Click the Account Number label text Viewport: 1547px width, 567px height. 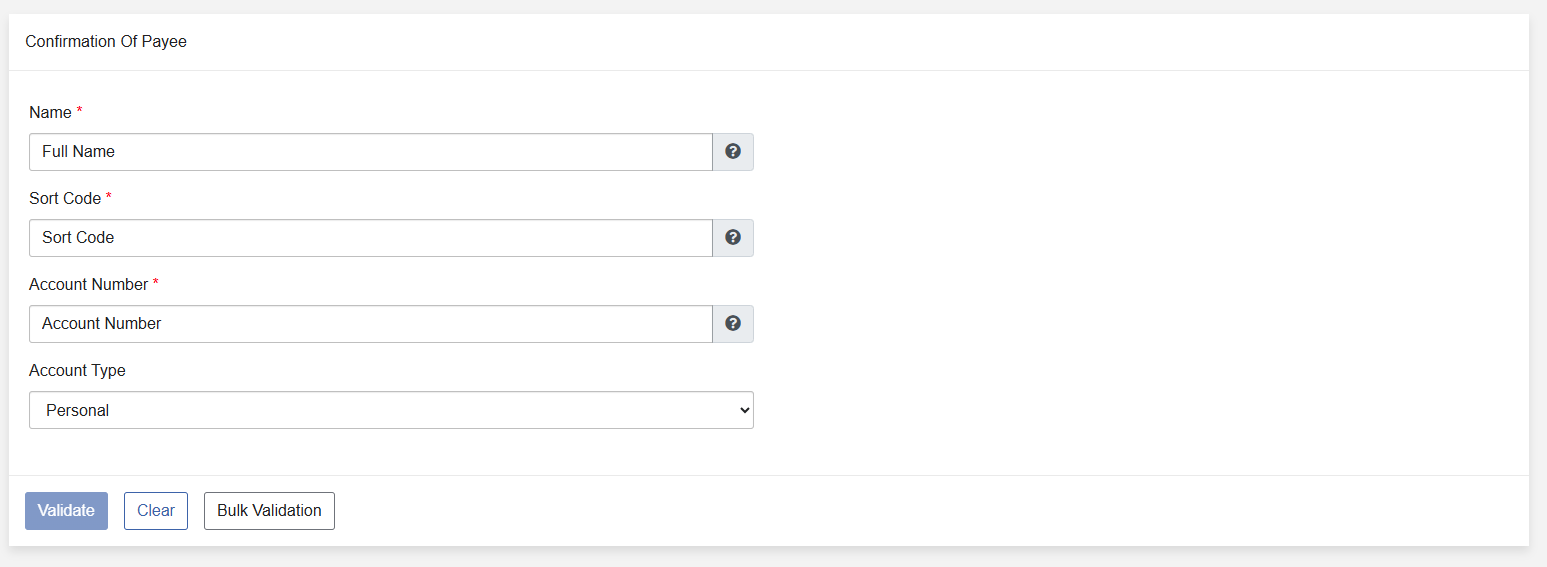coord(89,284)
